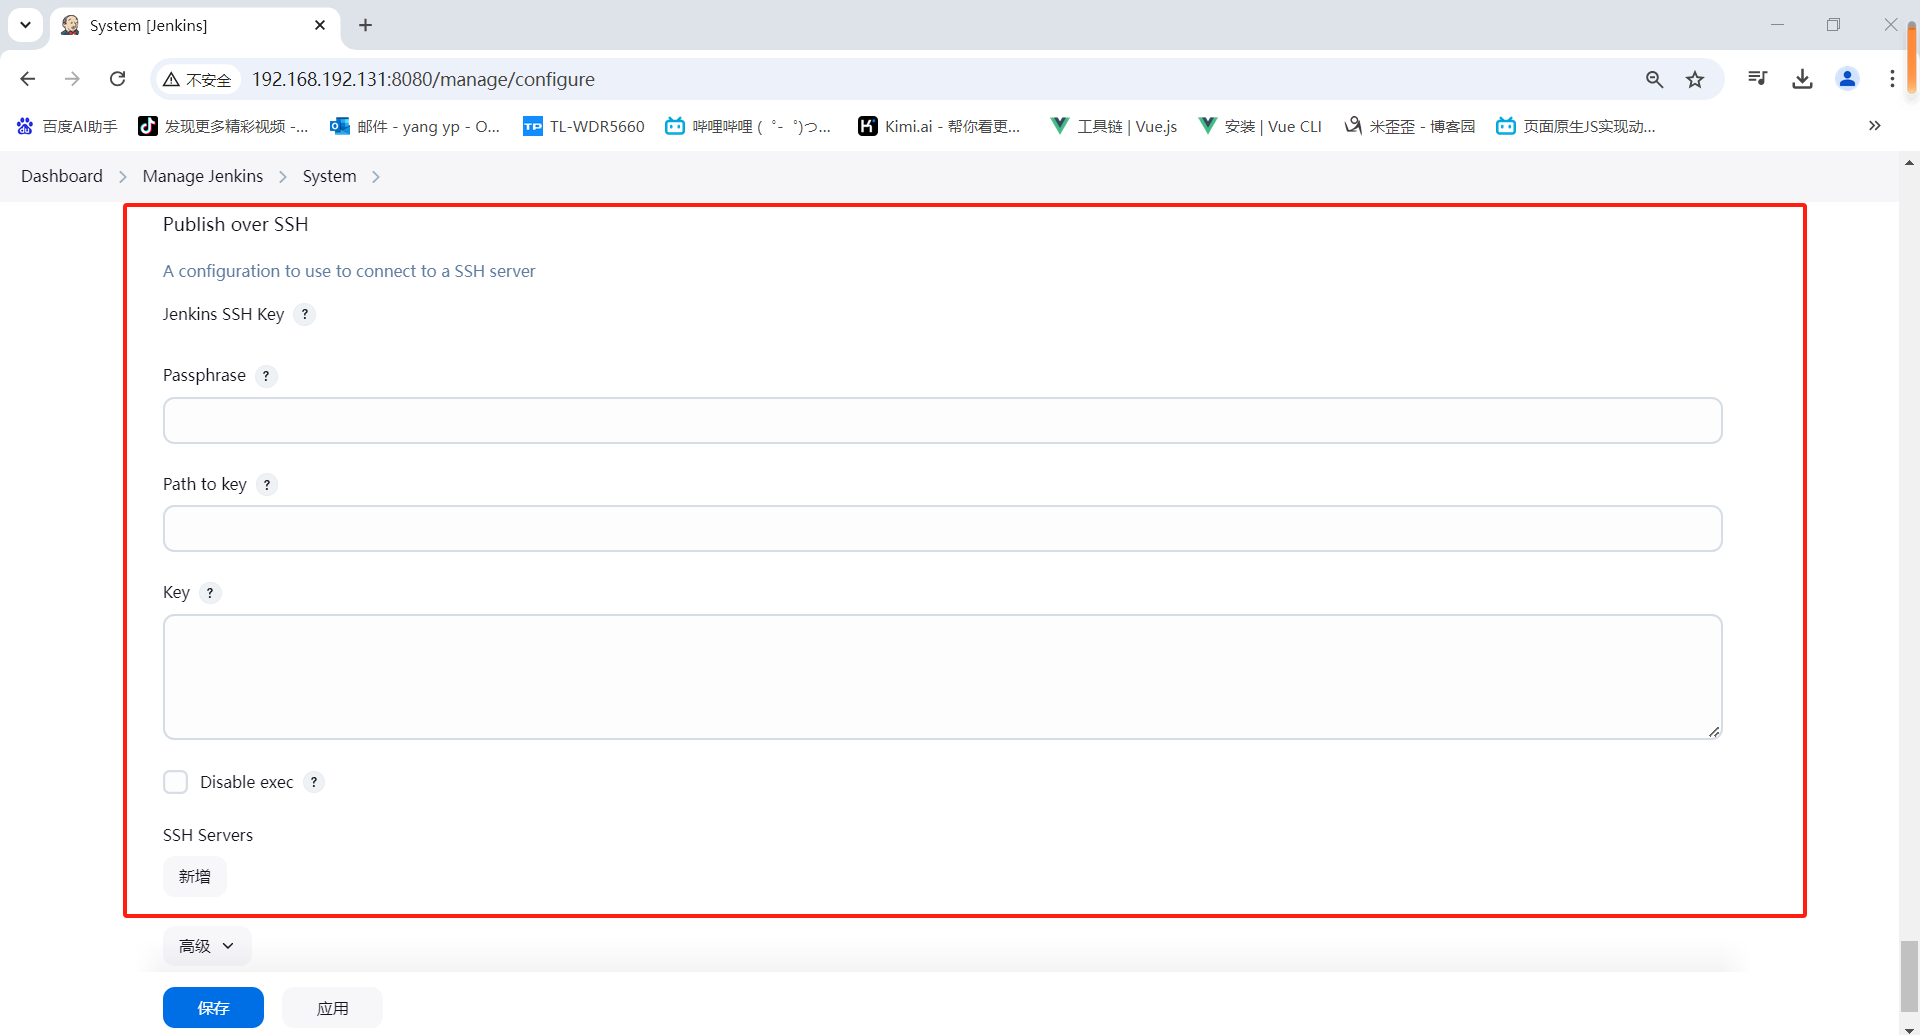Image resolution: width=1920 pixels, height=1035 pixels.
Task: Click the browser forward arrow
Action: 72,79
